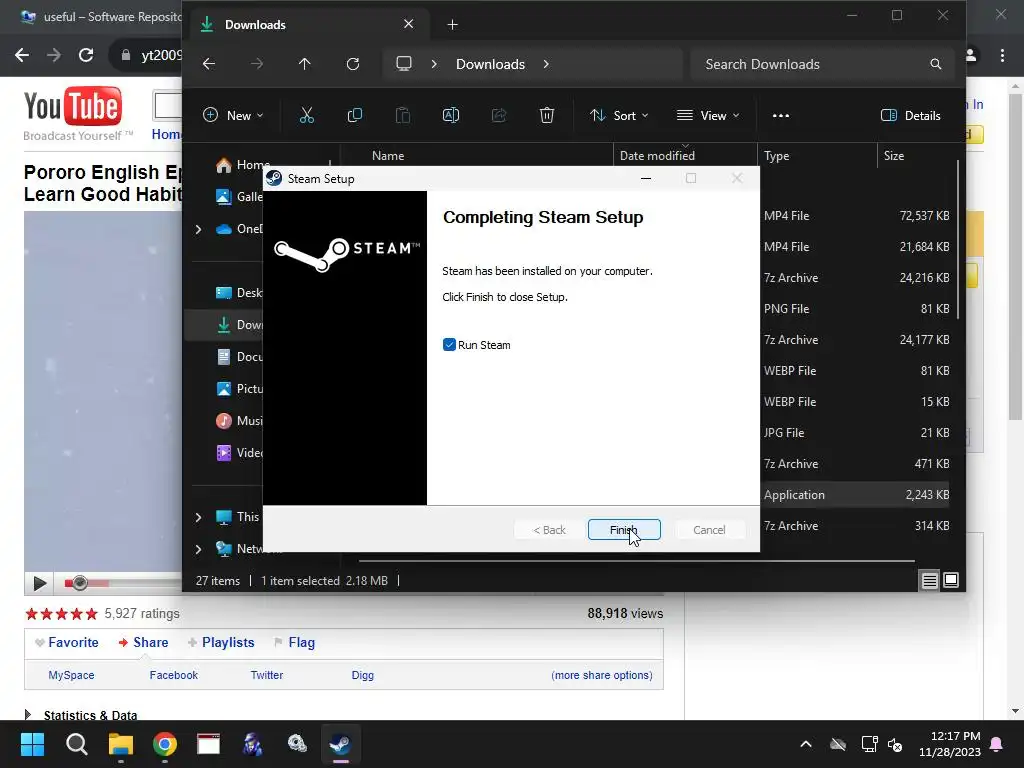Toggle the Details pane button

[910, 116]
